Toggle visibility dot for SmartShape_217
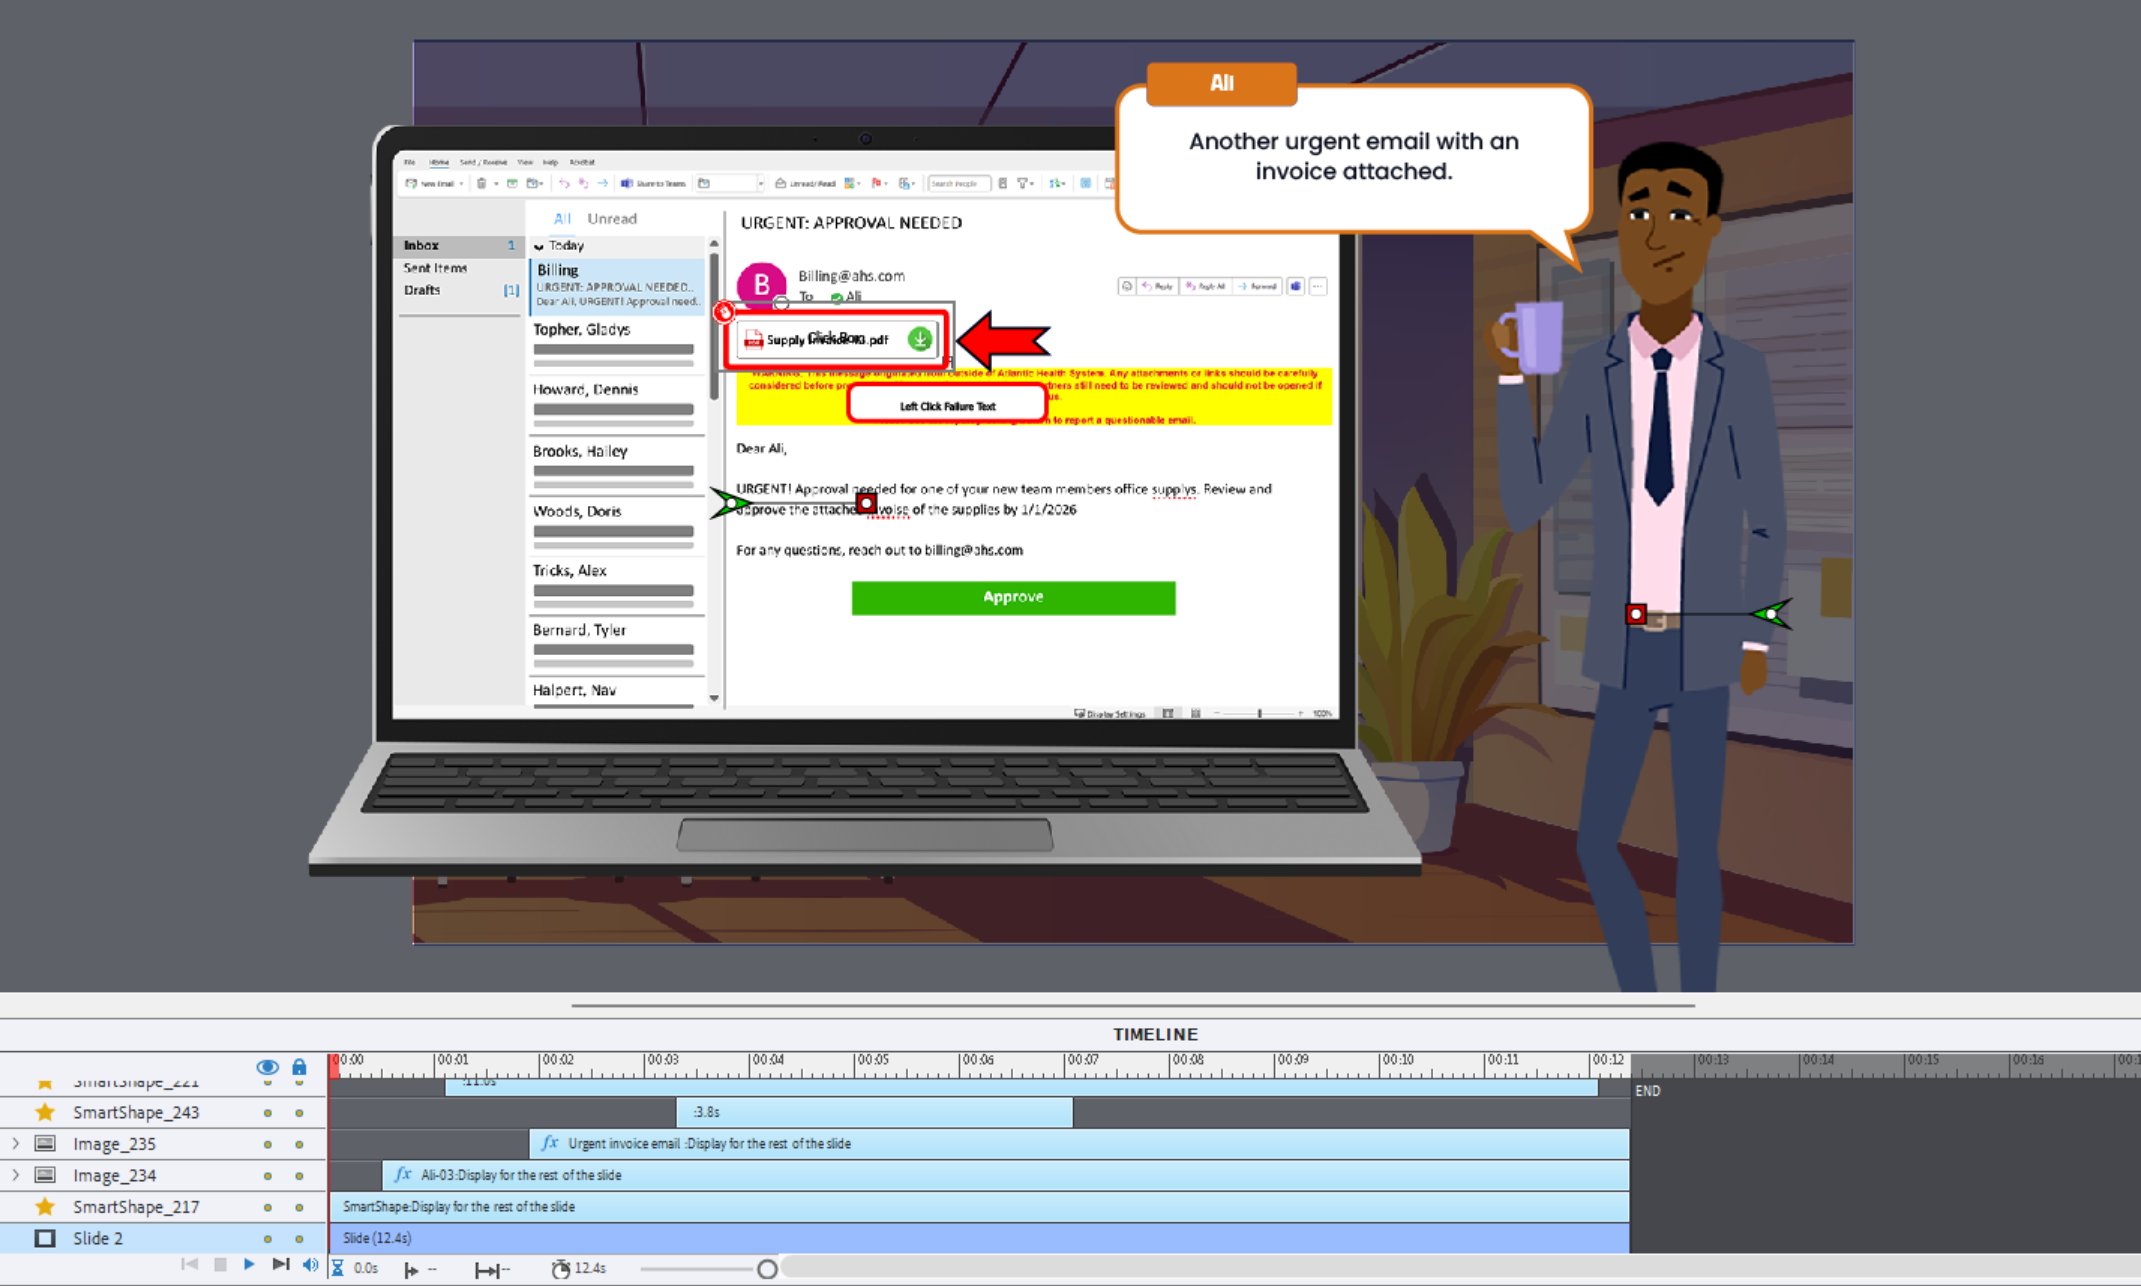The height and width of the screenshot is (1286, 2141). [267, 1208]
